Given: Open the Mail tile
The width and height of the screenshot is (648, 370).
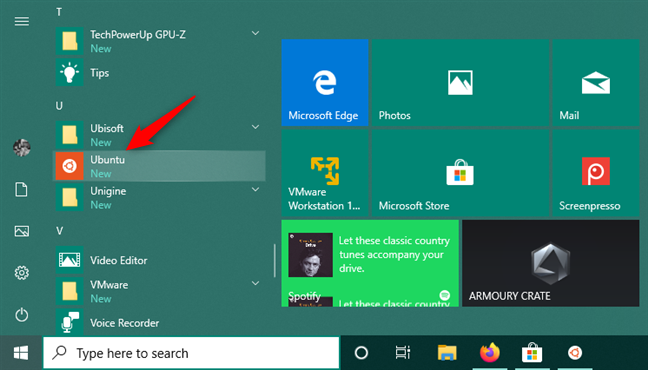Looking at the screenshot, I should [596, 82].
